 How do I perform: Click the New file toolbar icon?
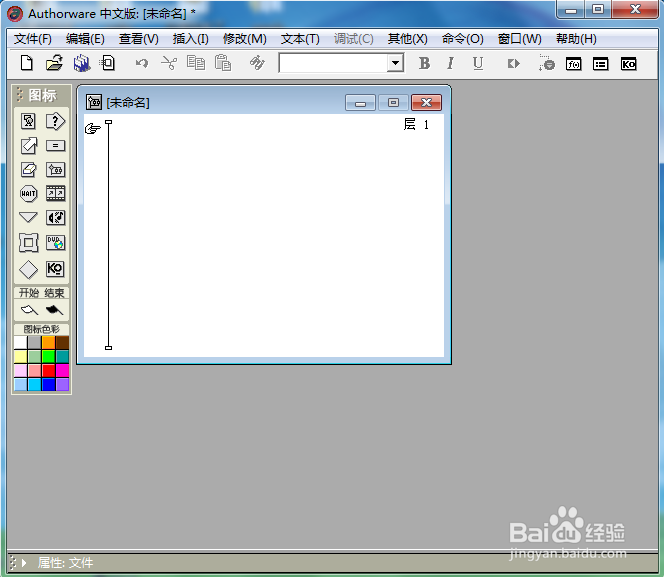click(27, 63)
